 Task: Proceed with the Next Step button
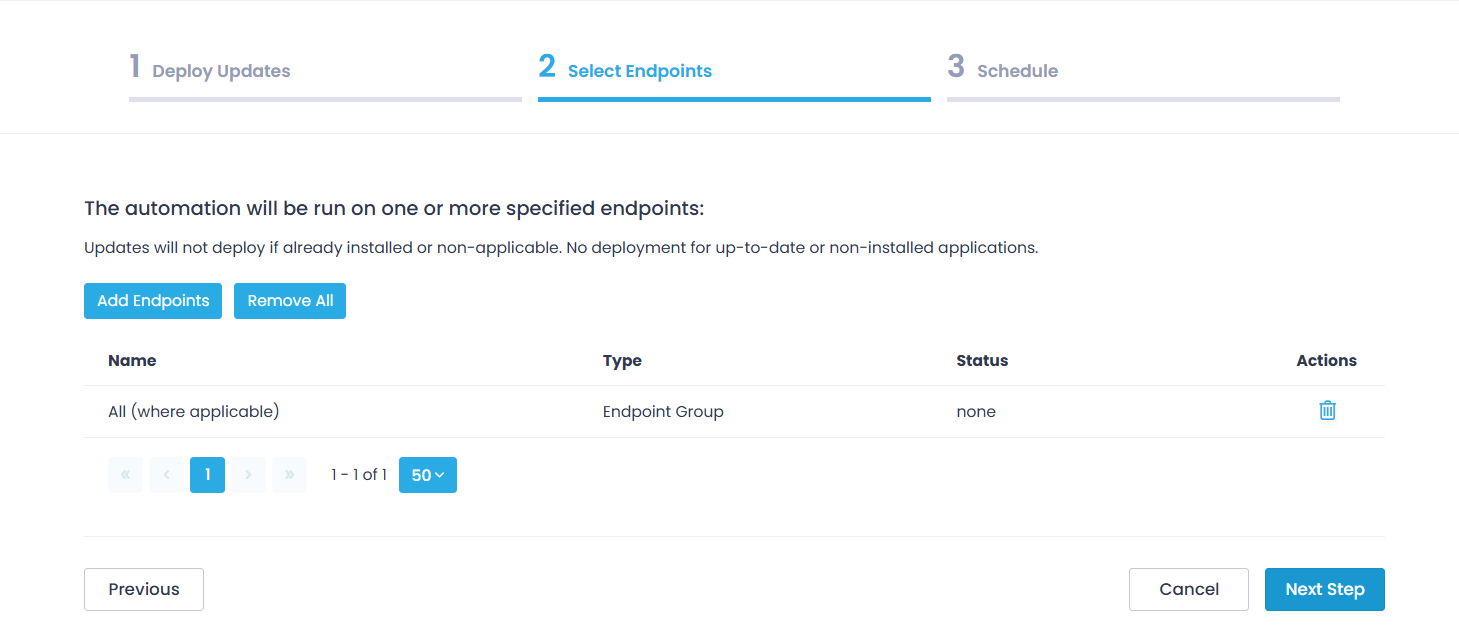(x=1324, y=589)
